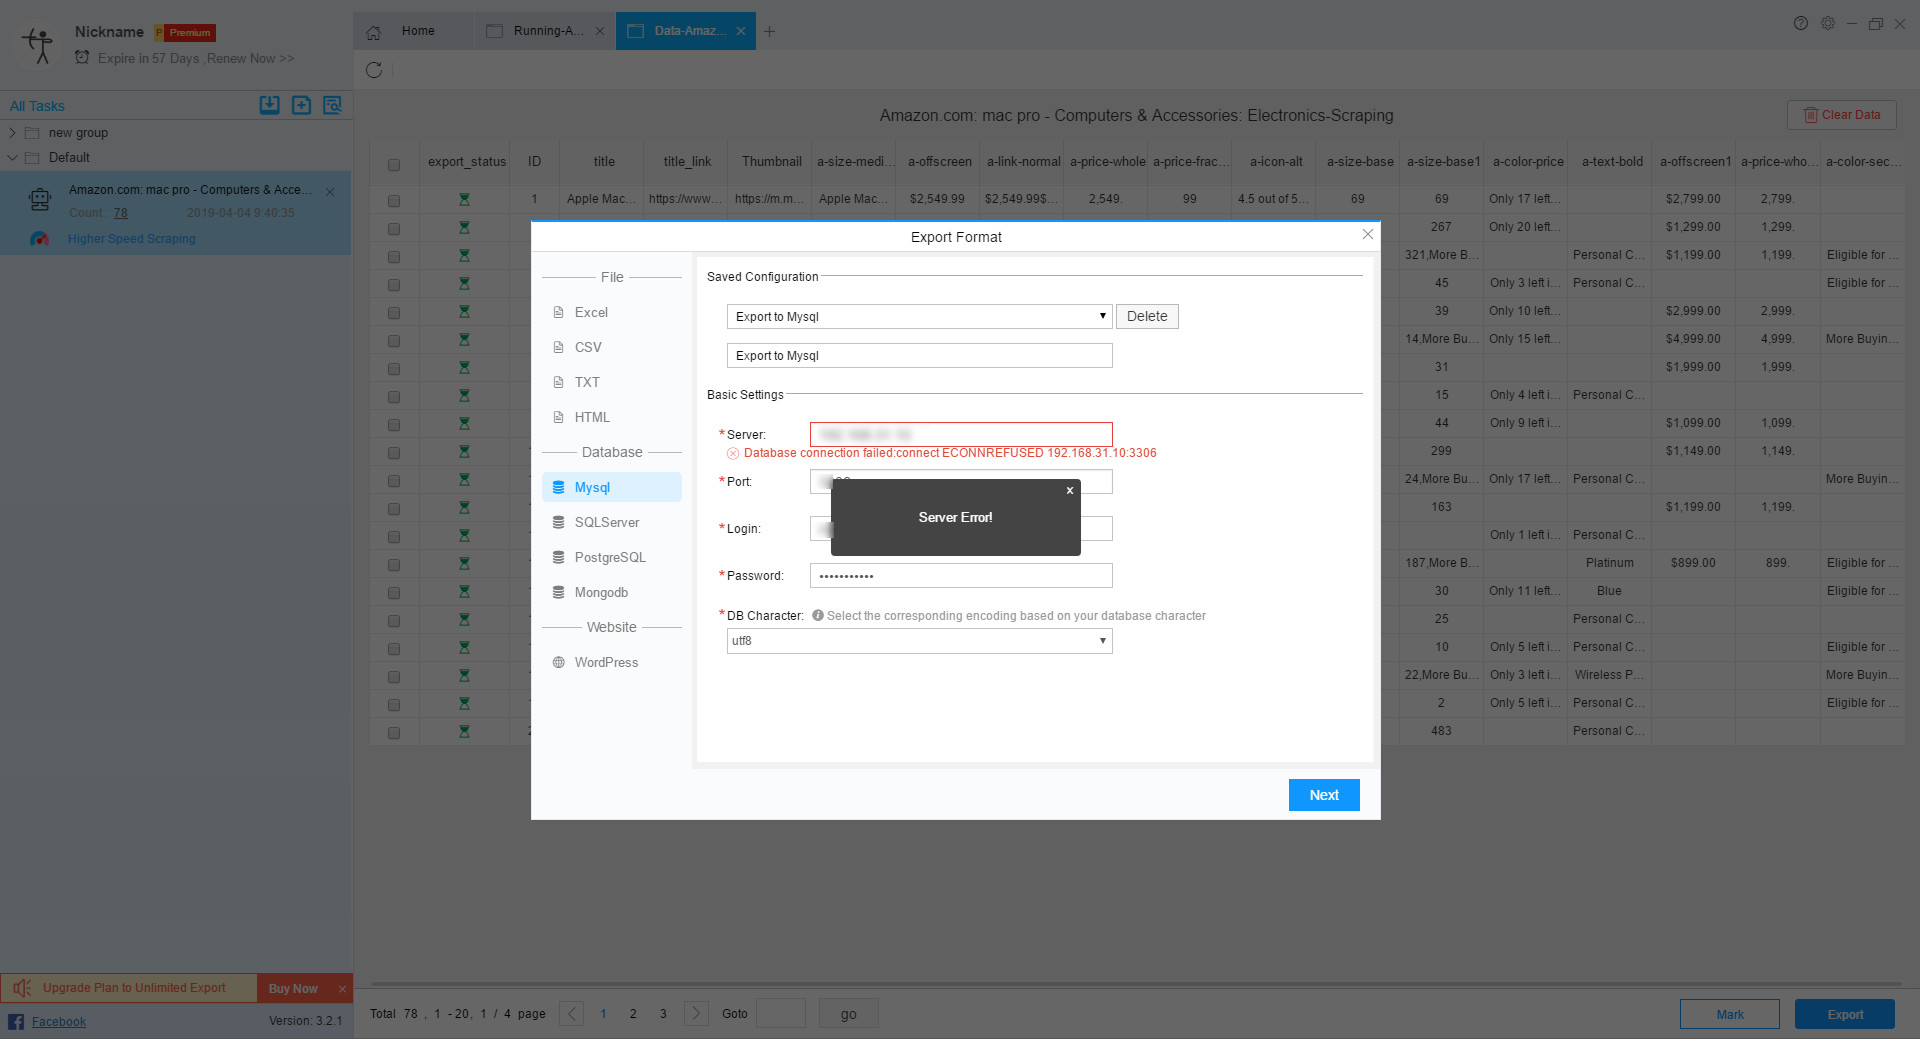Click the Next button
The image size is (1920, 1039).
1324,795
